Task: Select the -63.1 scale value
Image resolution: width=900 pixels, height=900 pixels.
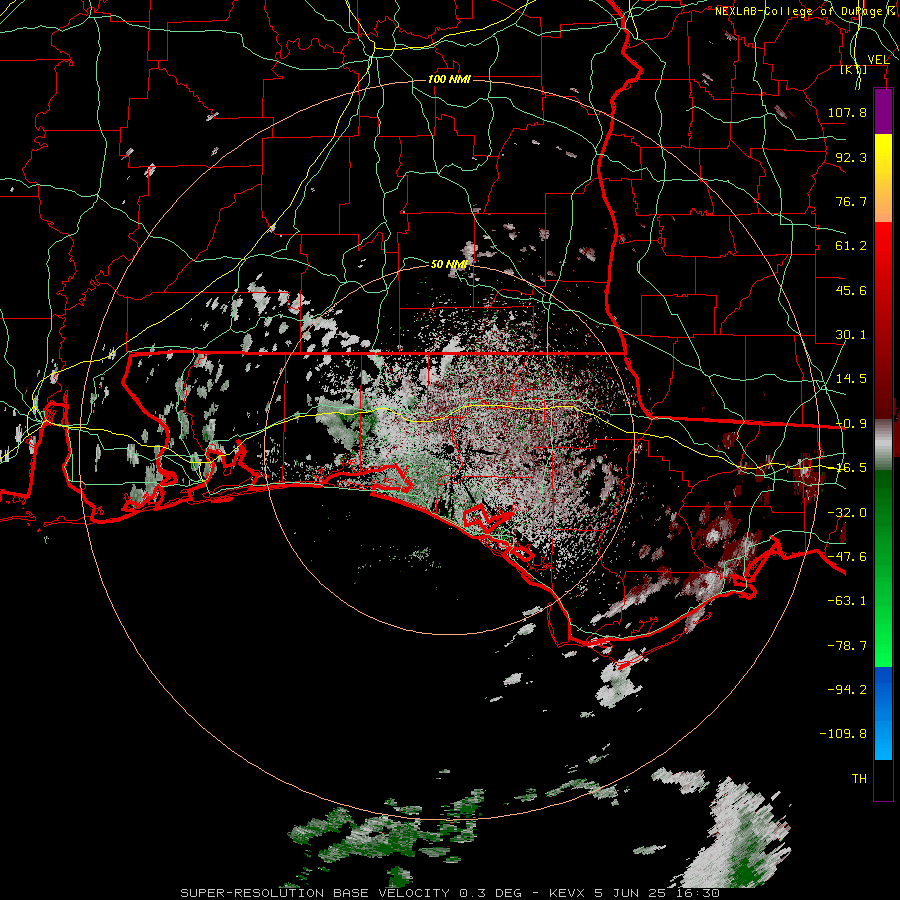Action: pyautogui.click(x=847, y=601)
